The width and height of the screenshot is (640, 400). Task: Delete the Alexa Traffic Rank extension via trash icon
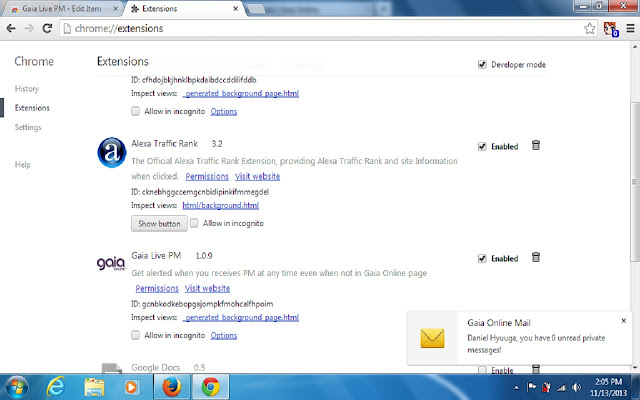tap(536, 145)
